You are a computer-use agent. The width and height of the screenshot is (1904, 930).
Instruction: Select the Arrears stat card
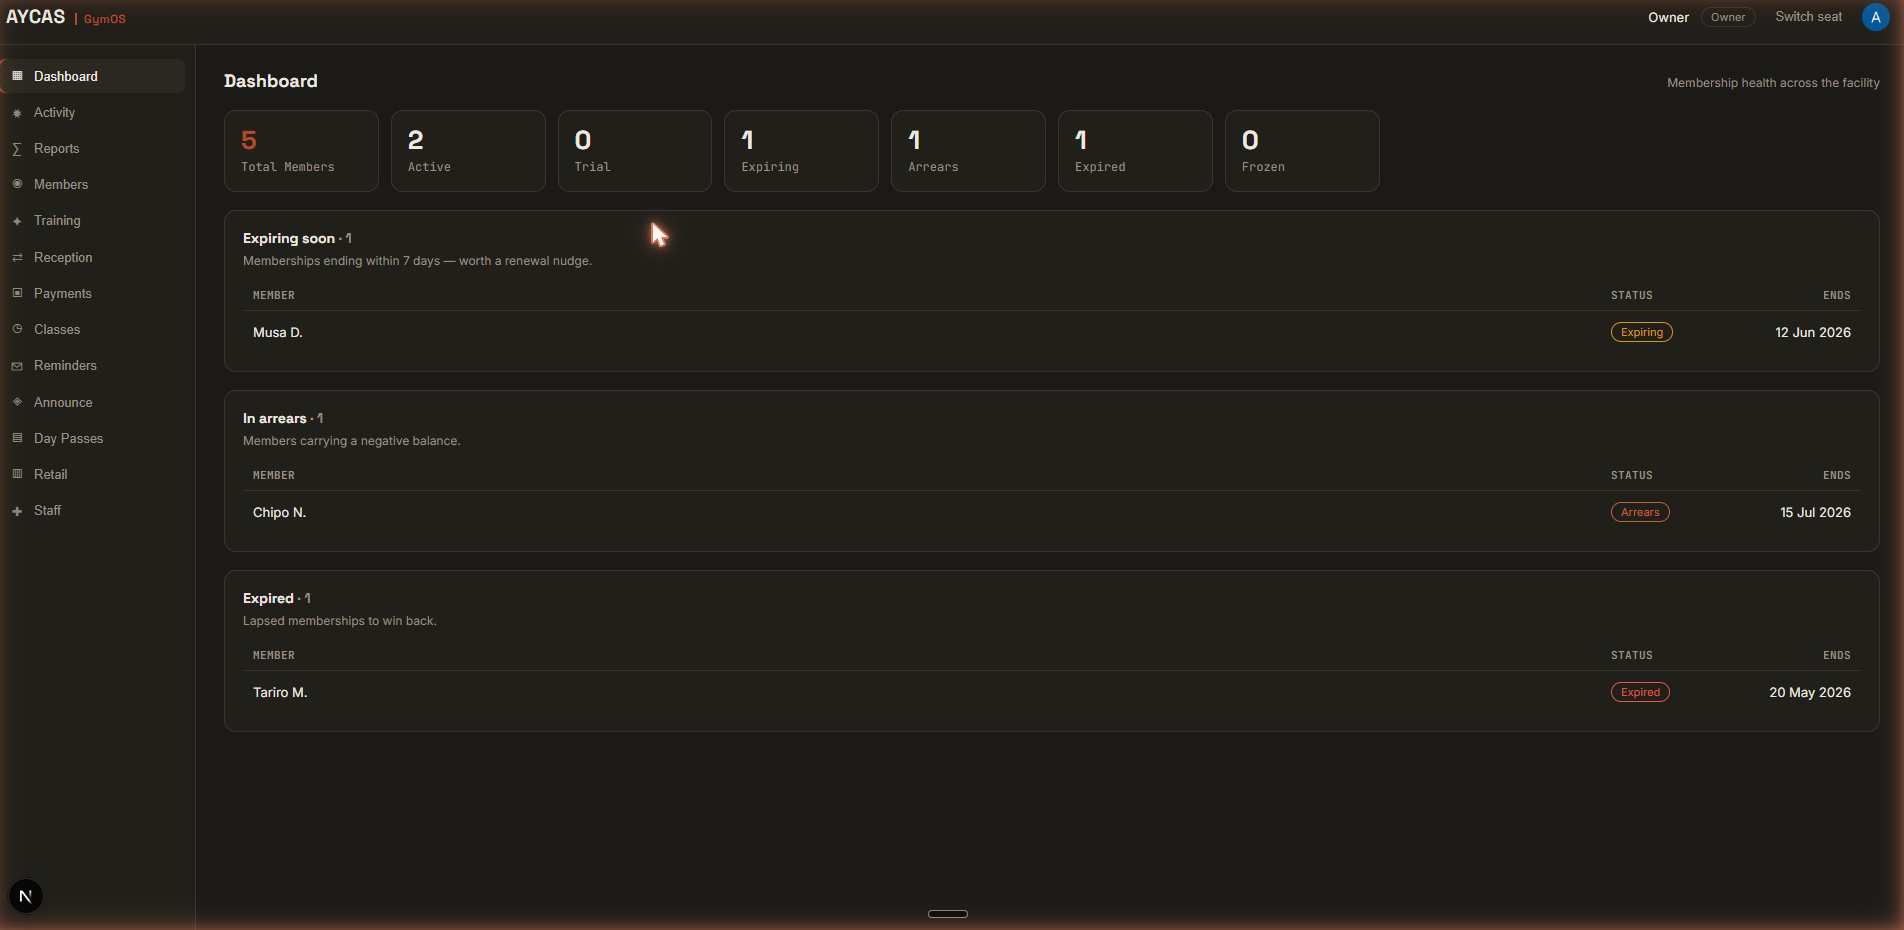(968, 151)
